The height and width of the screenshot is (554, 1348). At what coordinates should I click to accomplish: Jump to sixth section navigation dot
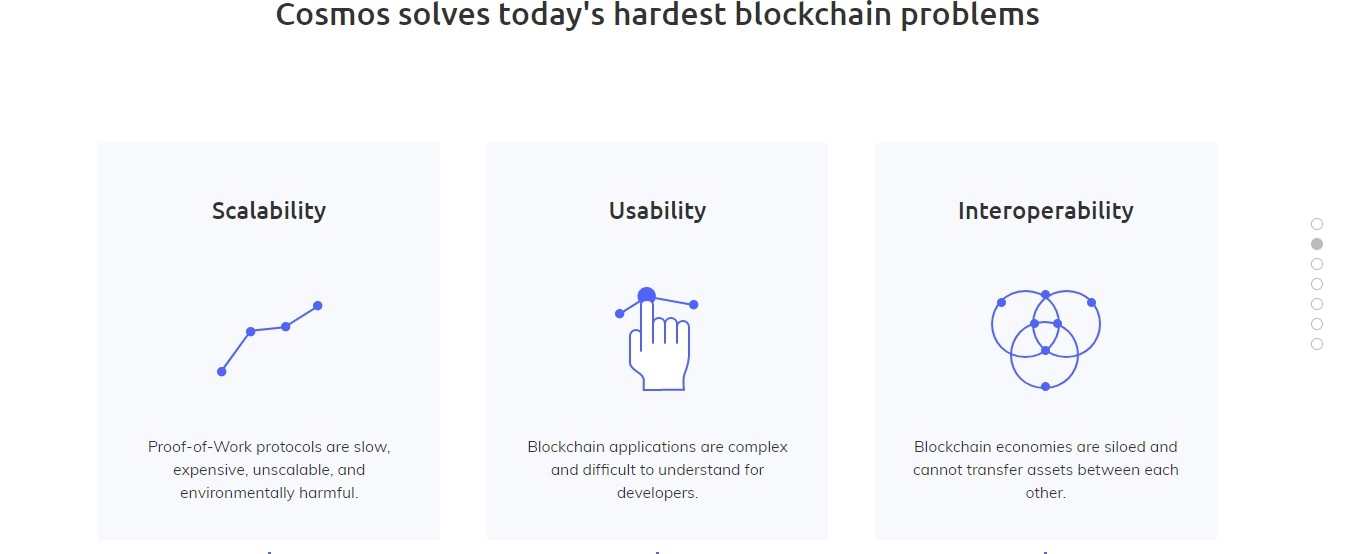click(x=1316, y=324)
